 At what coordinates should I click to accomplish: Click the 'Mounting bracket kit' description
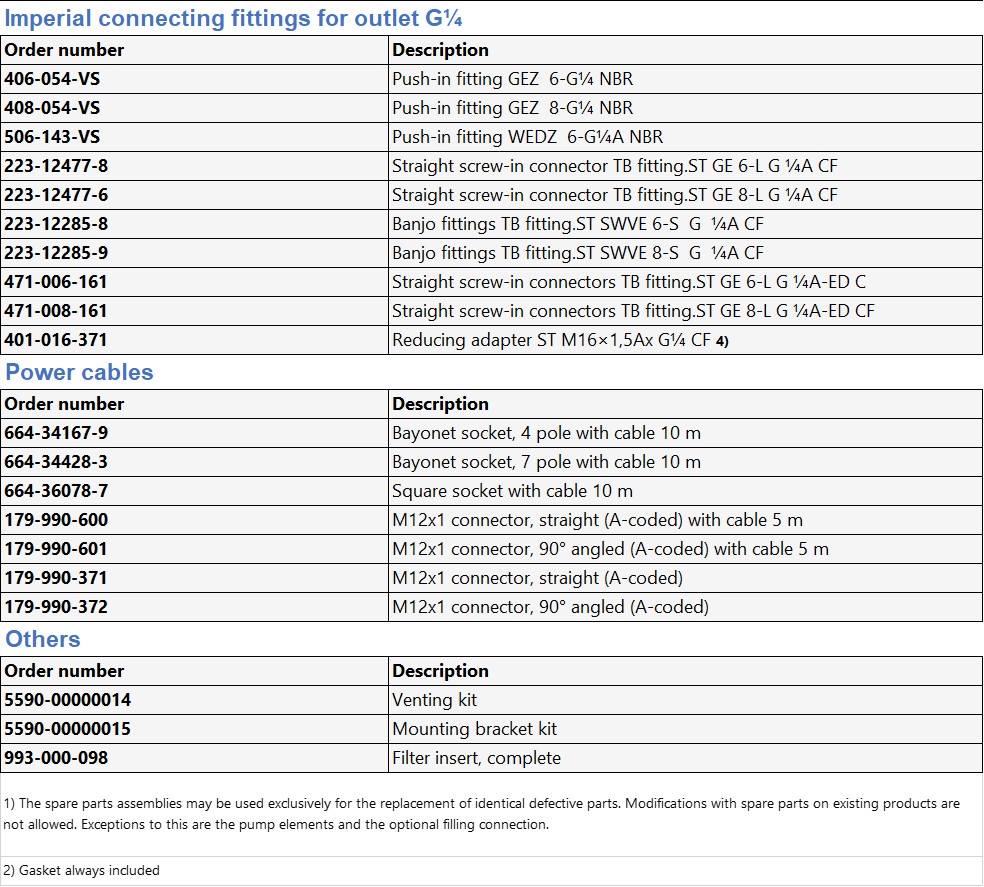(474, 729)
